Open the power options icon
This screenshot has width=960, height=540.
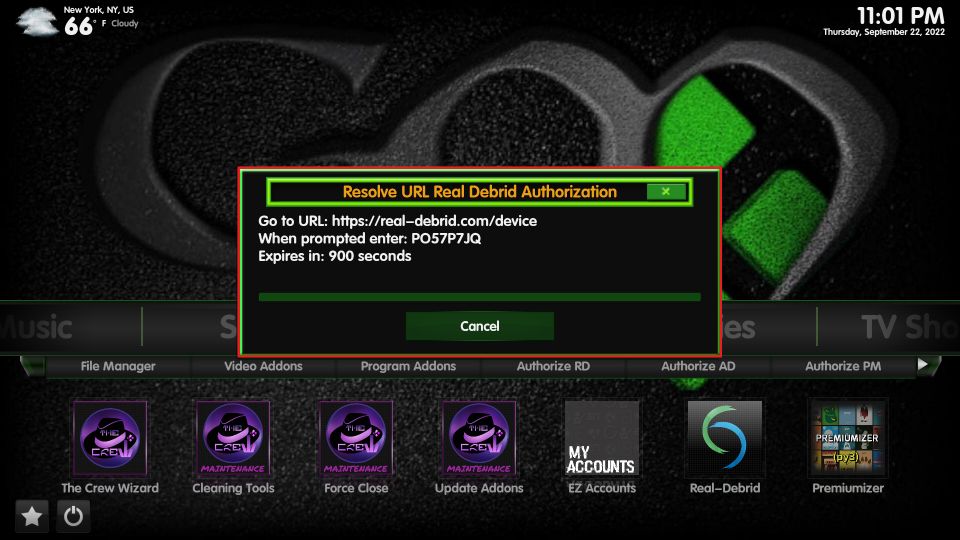tap(73, 517)
